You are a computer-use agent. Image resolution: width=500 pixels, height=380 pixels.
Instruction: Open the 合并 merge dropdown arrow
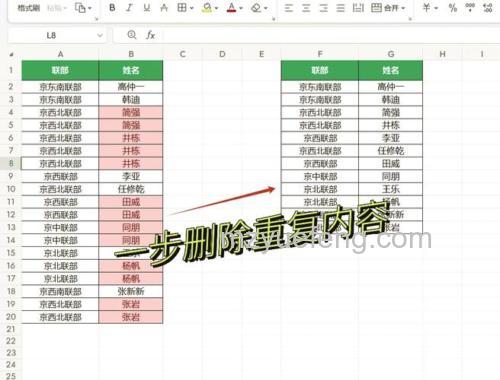coord(403,8)
